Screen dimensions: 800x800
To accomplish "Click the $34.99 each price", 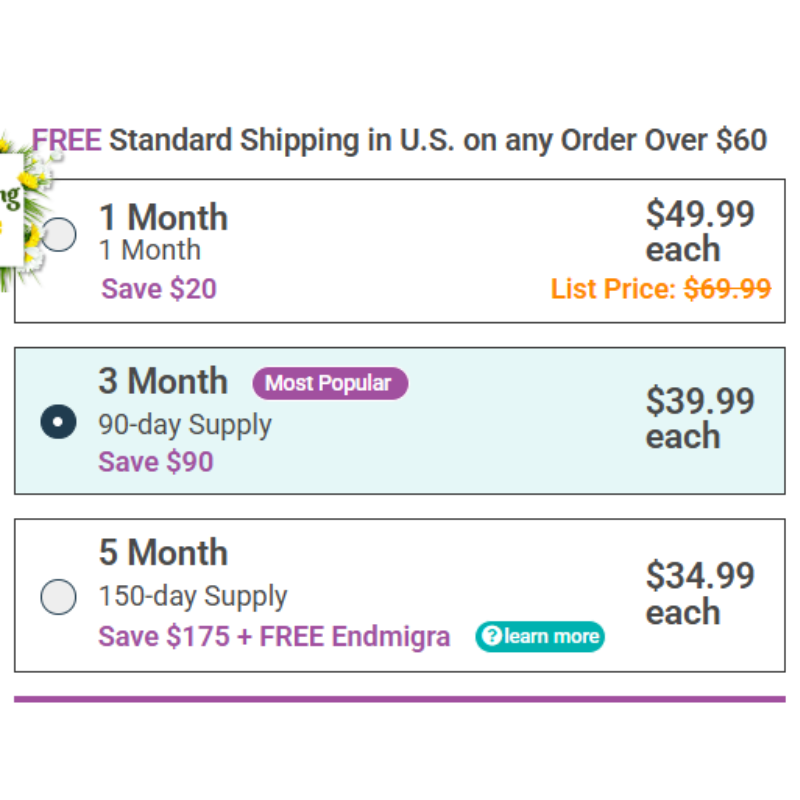I will point(700,593).
